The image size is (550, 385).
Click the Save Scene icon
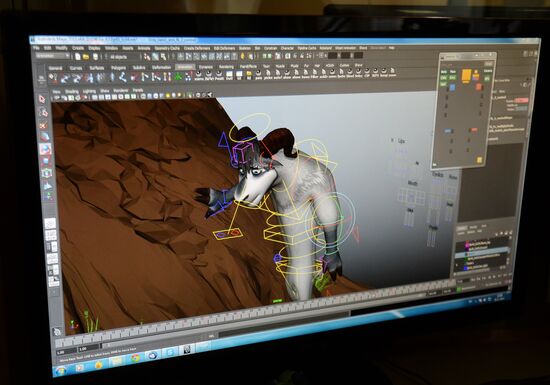(x=95, y=56)
